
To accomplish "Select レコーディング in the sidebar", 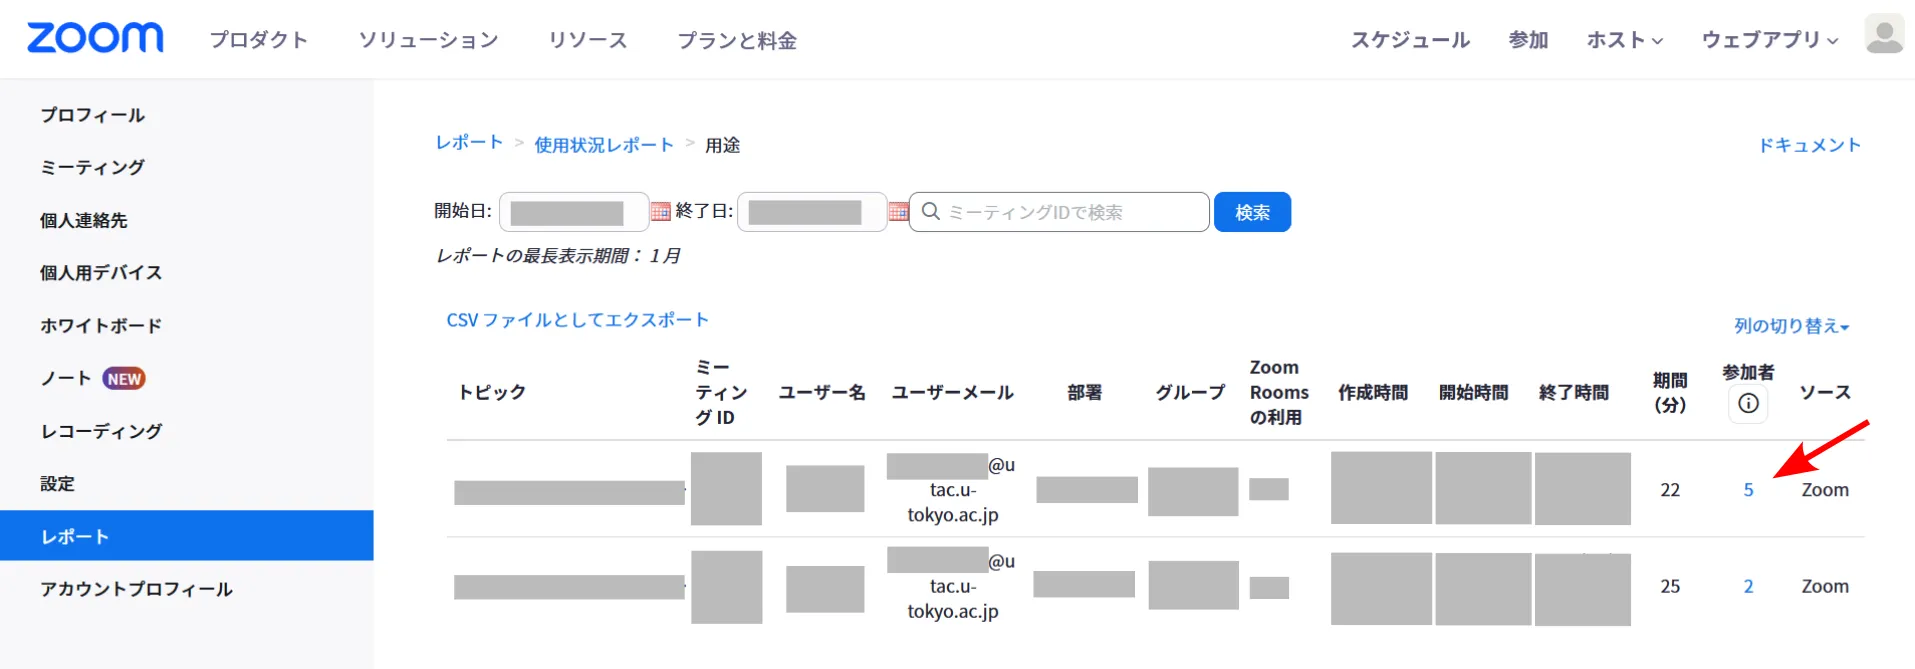I will [101, 431].
